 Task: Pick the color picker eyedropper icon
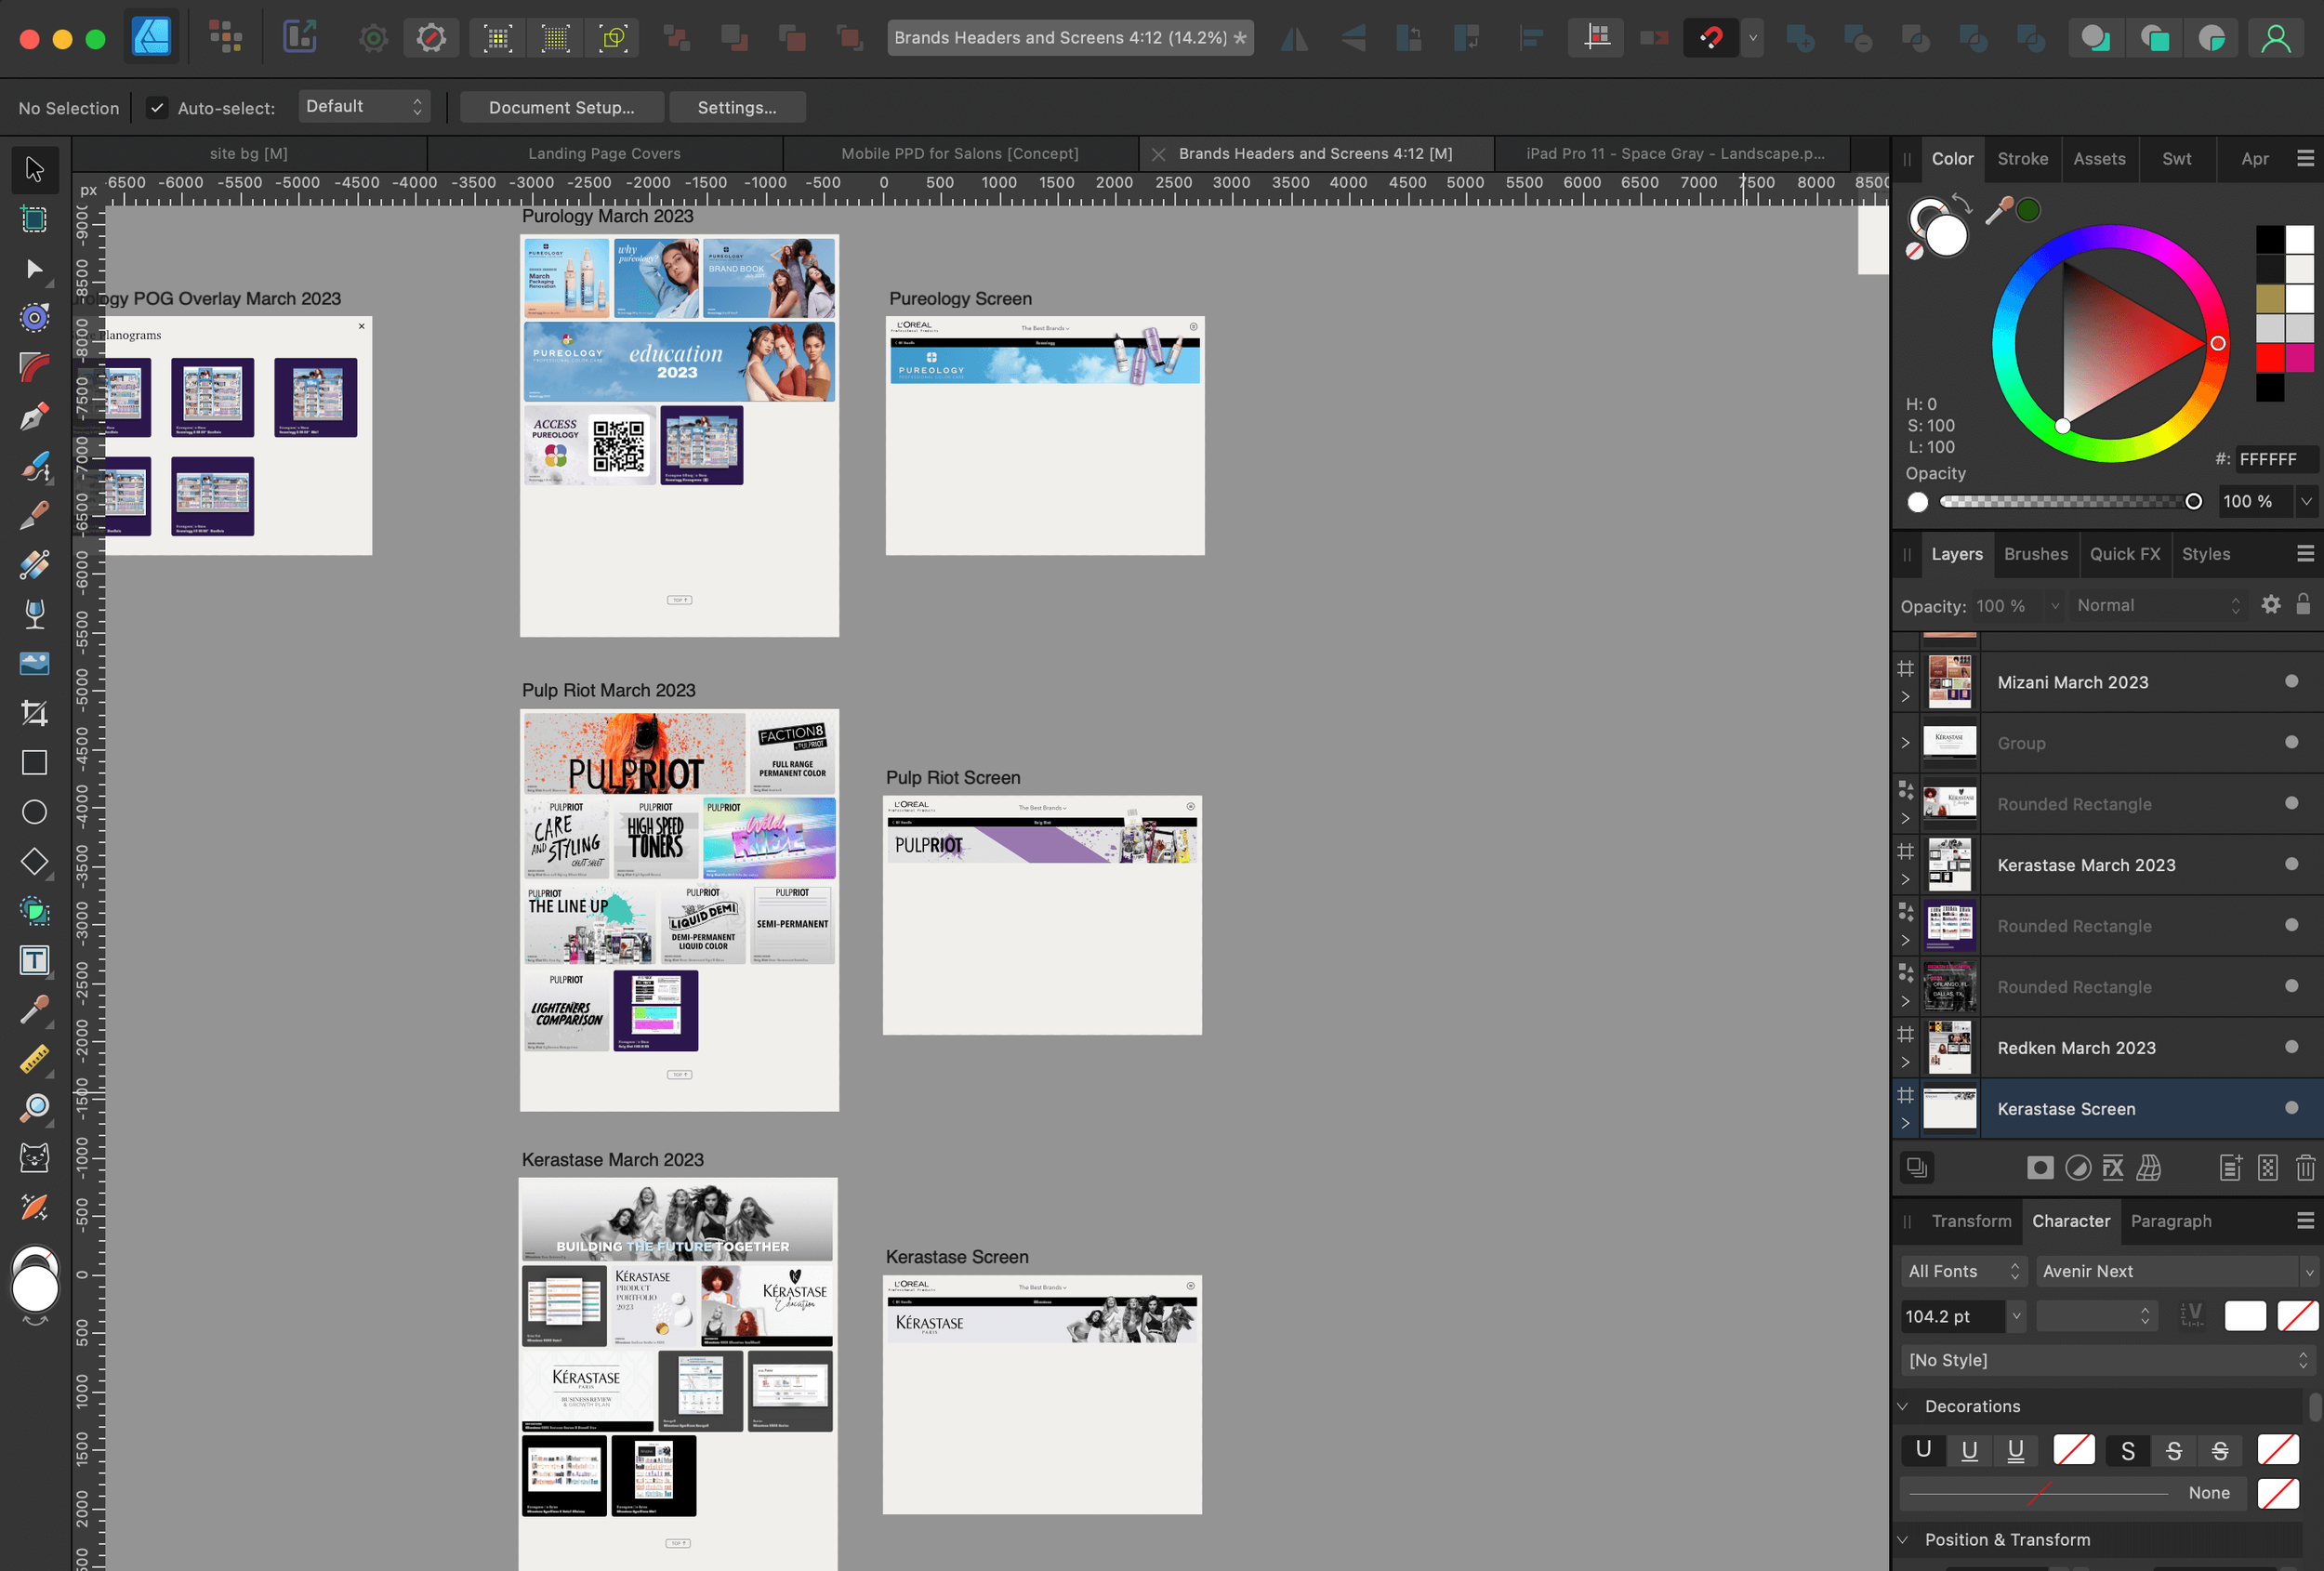tap(1999, 210)
